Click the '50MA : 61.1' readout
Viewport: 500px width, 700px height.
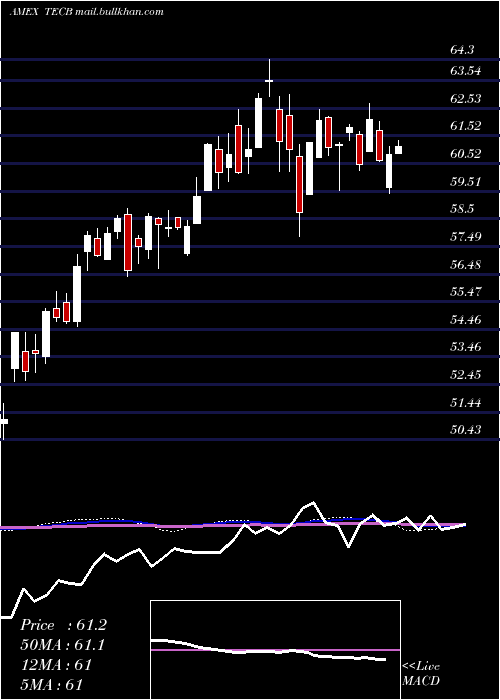62,645
